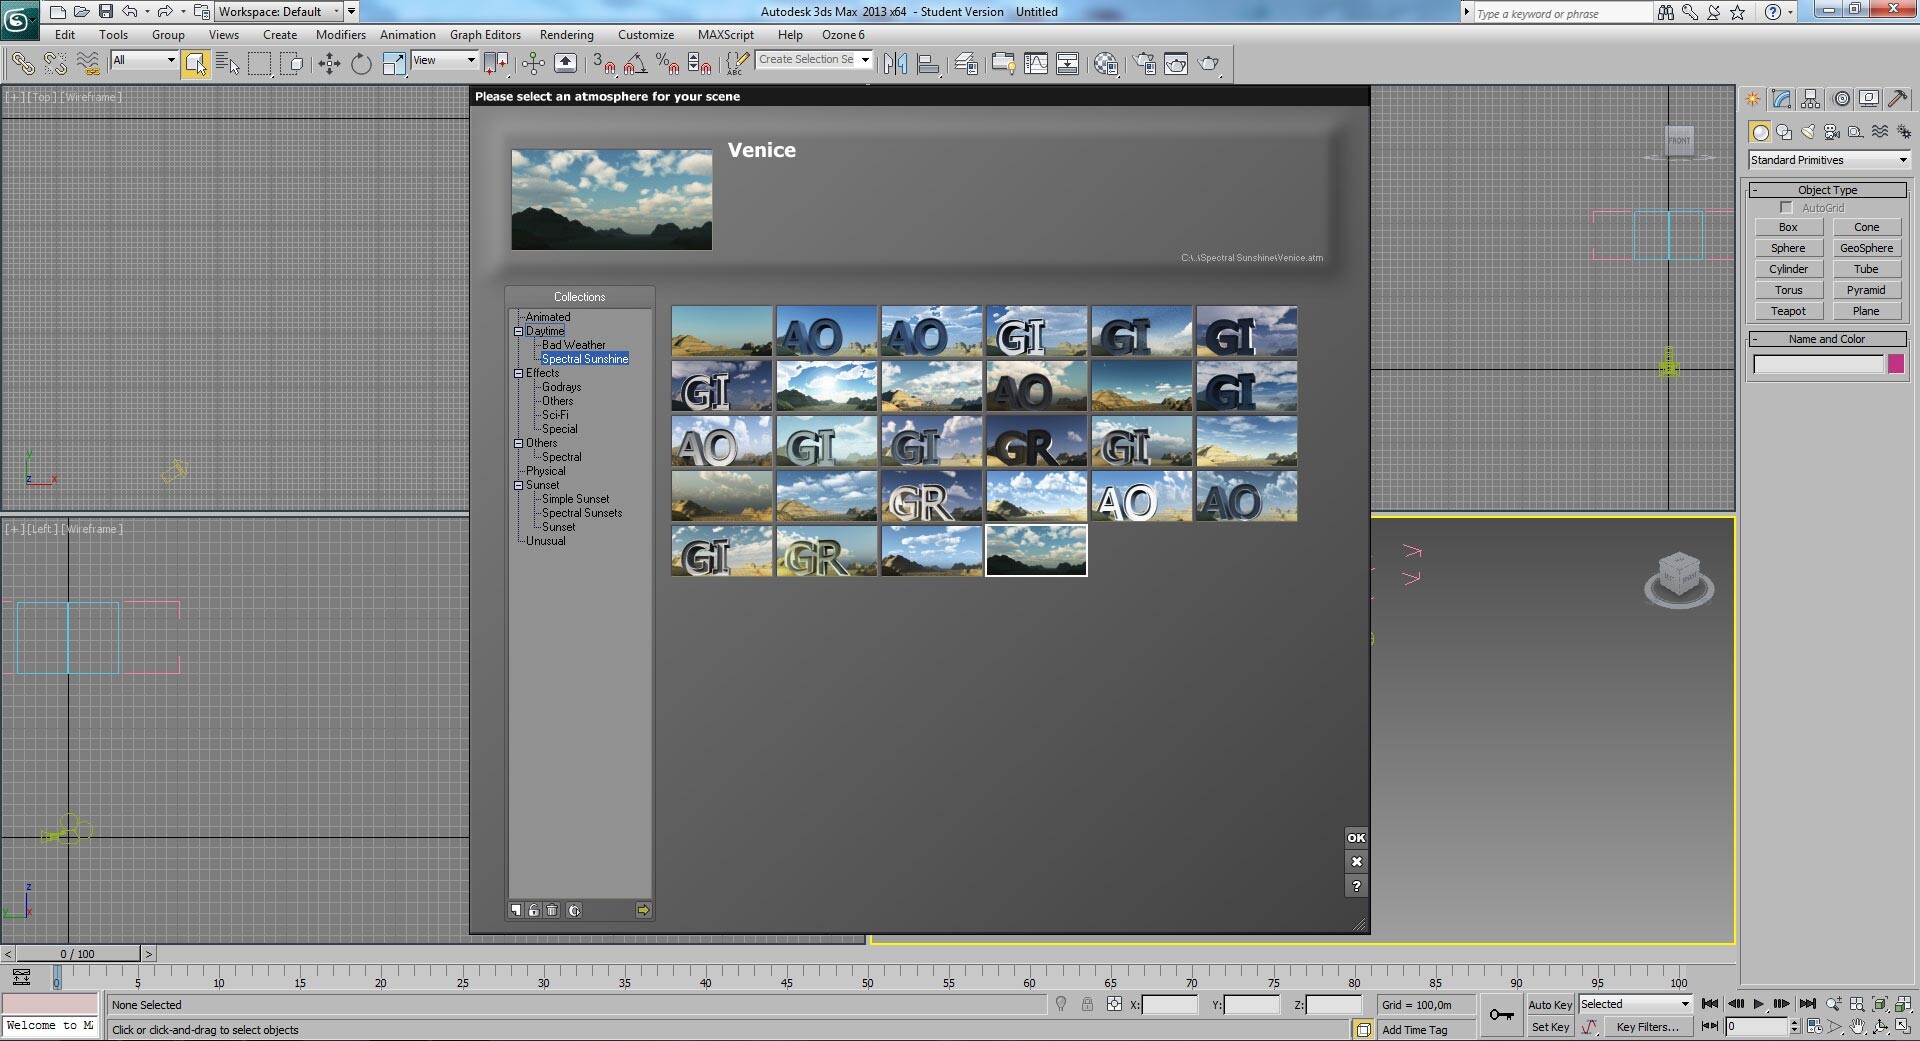Open the Rendering menu
Viewport: 1920px width, 1041px height.
click(566, 35)
